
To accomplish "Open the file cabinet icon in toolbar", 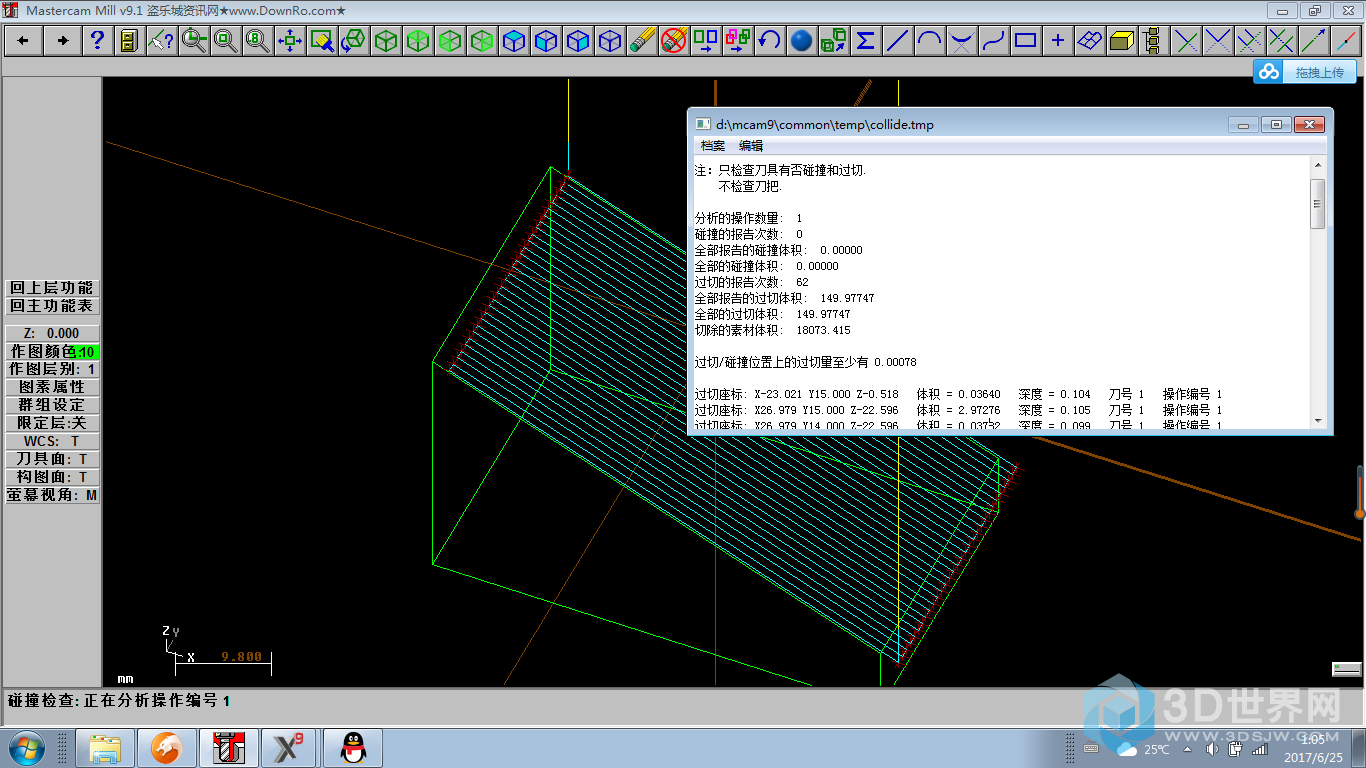I will point(129,41).
